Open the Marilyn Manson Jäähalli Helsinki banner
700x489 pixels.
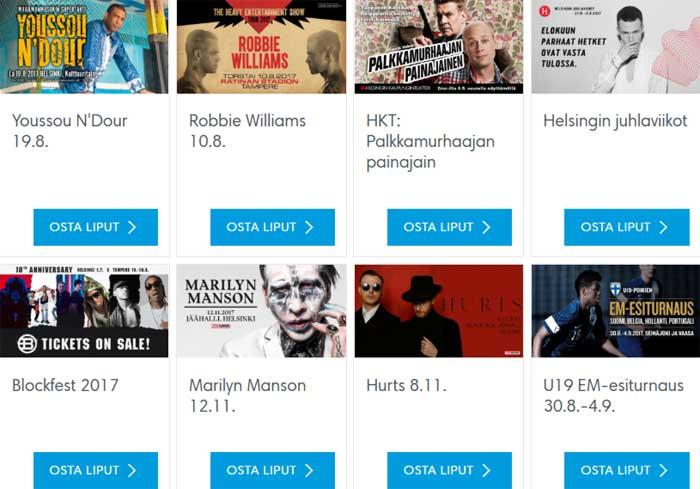[261, 311]
